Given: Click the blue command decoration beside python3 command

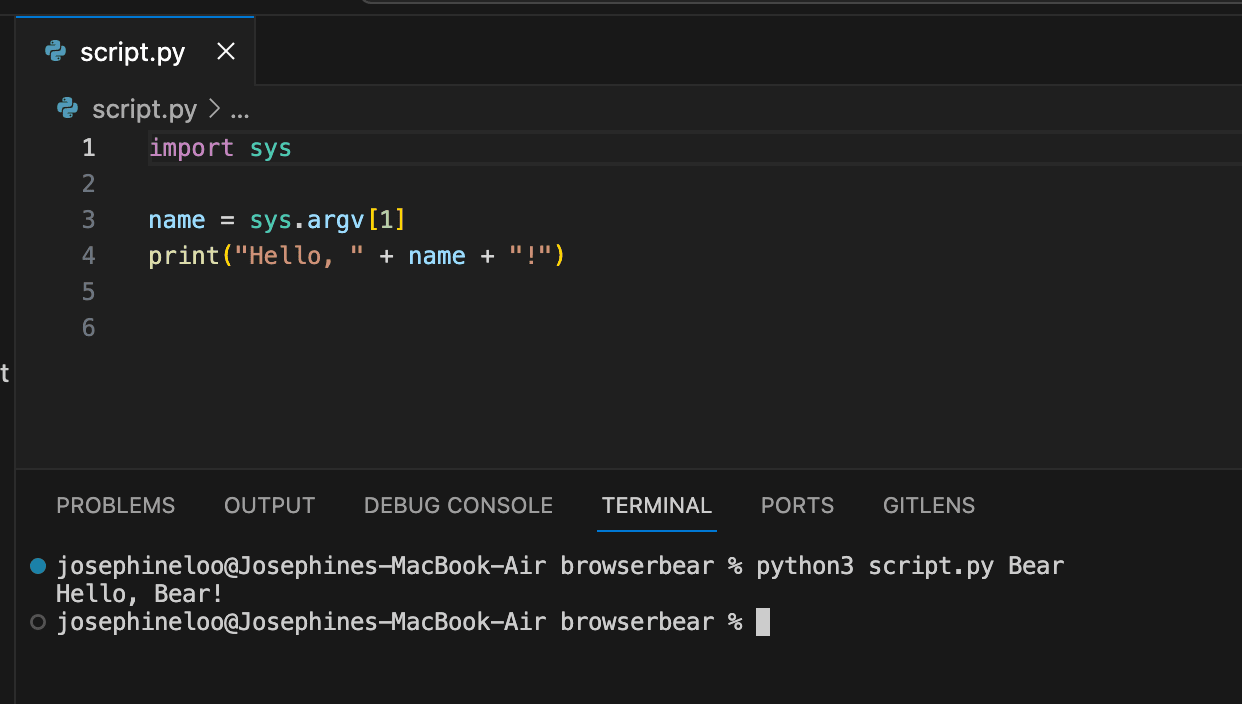Looking at the screenshot, I should click(x=37, y=565).
